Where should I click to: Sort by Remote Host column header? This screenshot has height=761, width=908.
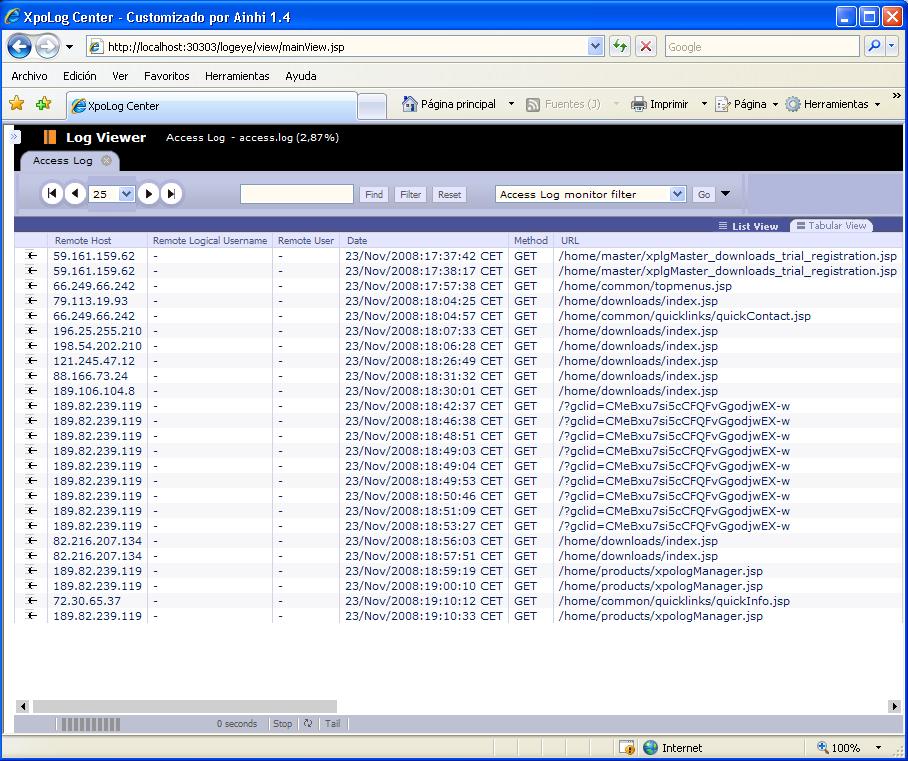tap(83, 240)
